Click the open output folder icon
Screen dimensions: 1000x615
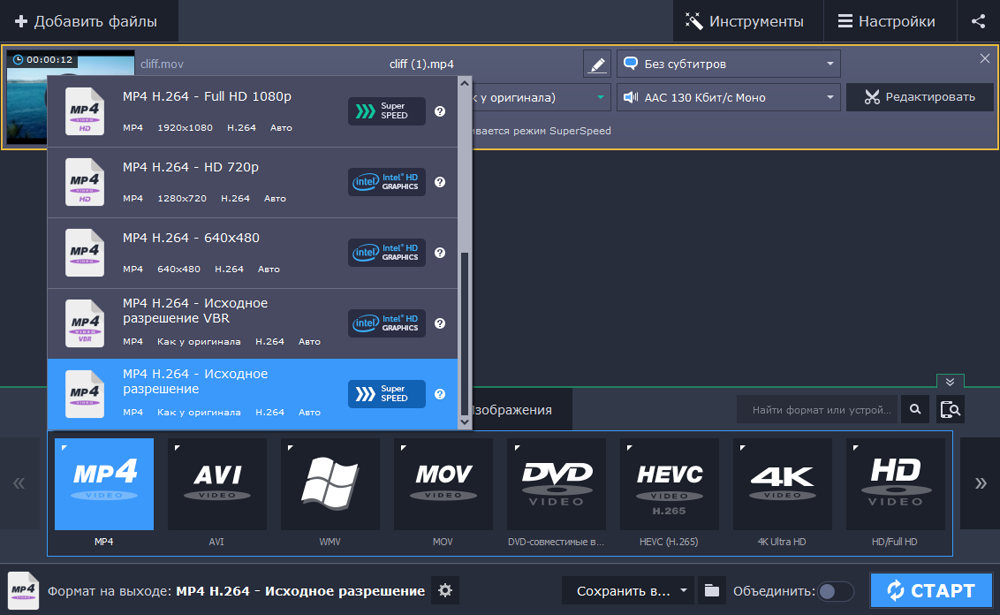711,590
